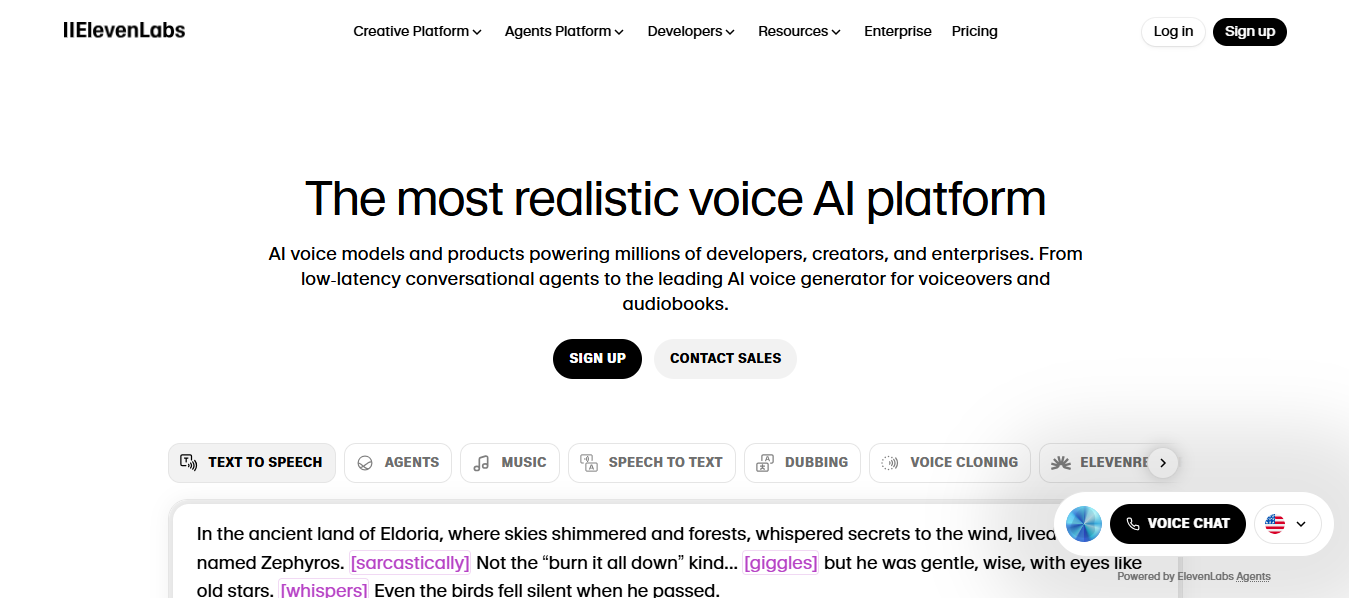This screenshot has width=1349, height=598.
Task: Open the Powered by ElevenLabs Agents link
Action: pos(1193,576)
